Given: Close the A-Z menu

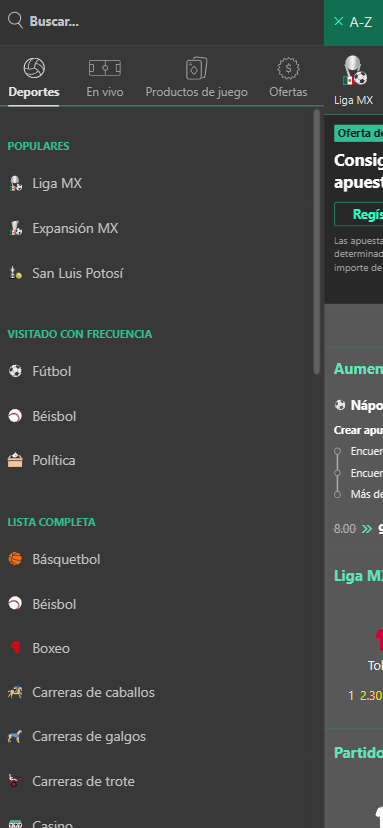Looking at the screenshot, I should [339, 21].
